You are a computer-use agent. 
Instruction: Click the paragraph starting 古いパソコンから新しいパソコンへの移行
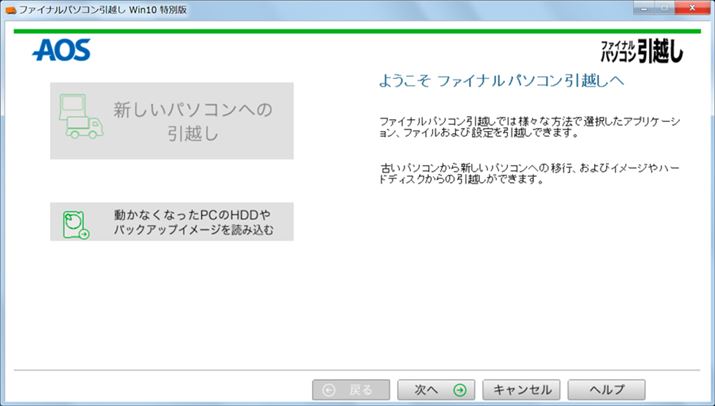529,173
